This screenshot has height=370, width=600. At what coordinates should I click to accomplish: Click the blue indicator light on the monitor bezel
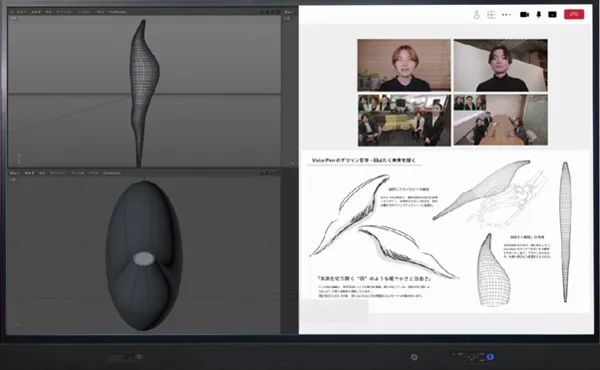click(490, 357)
